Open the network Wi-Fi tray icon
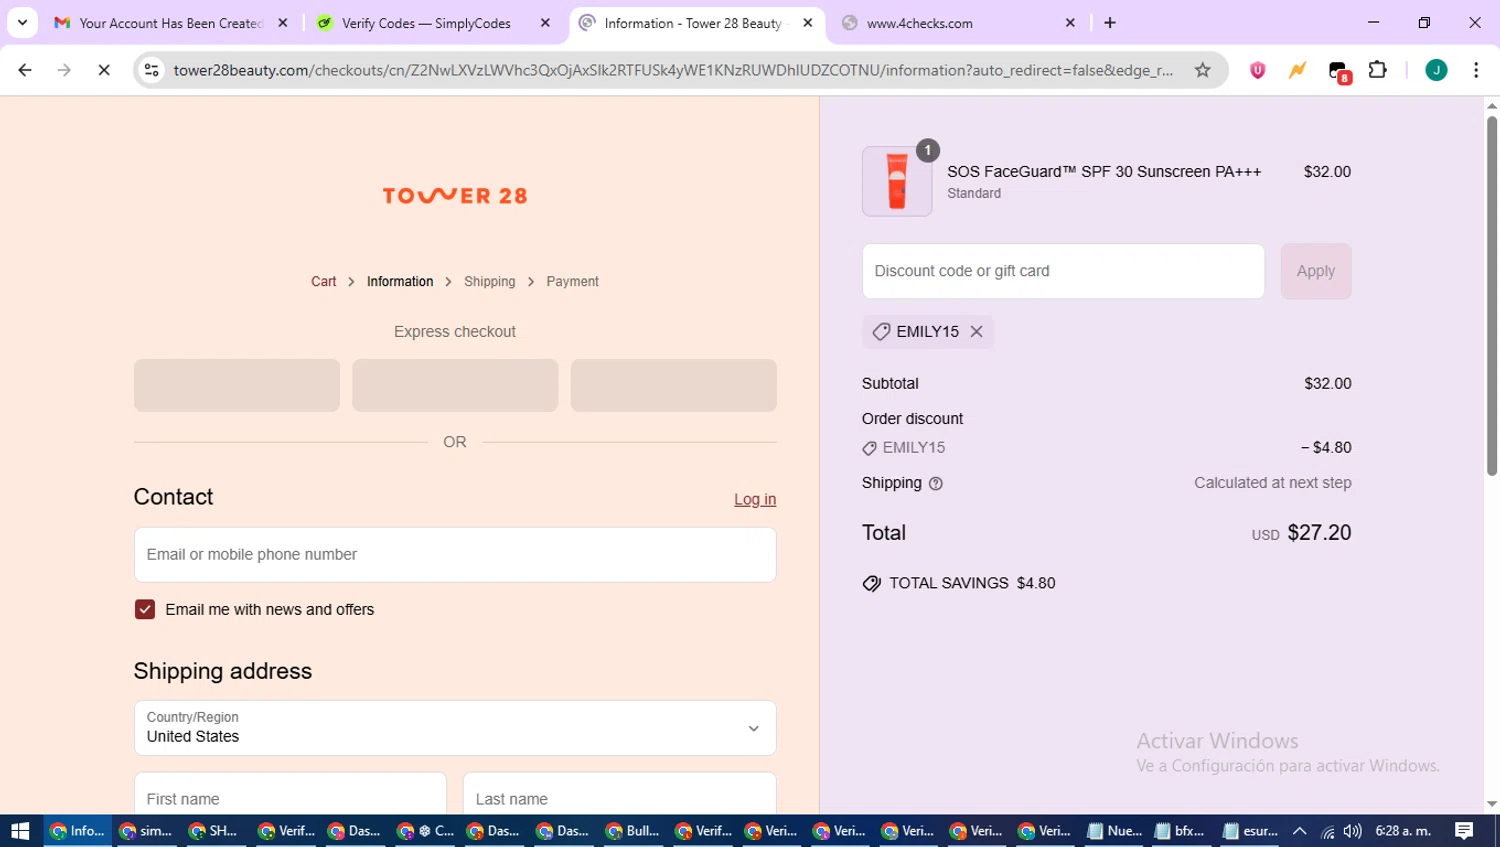 (x=1328, y=831)
